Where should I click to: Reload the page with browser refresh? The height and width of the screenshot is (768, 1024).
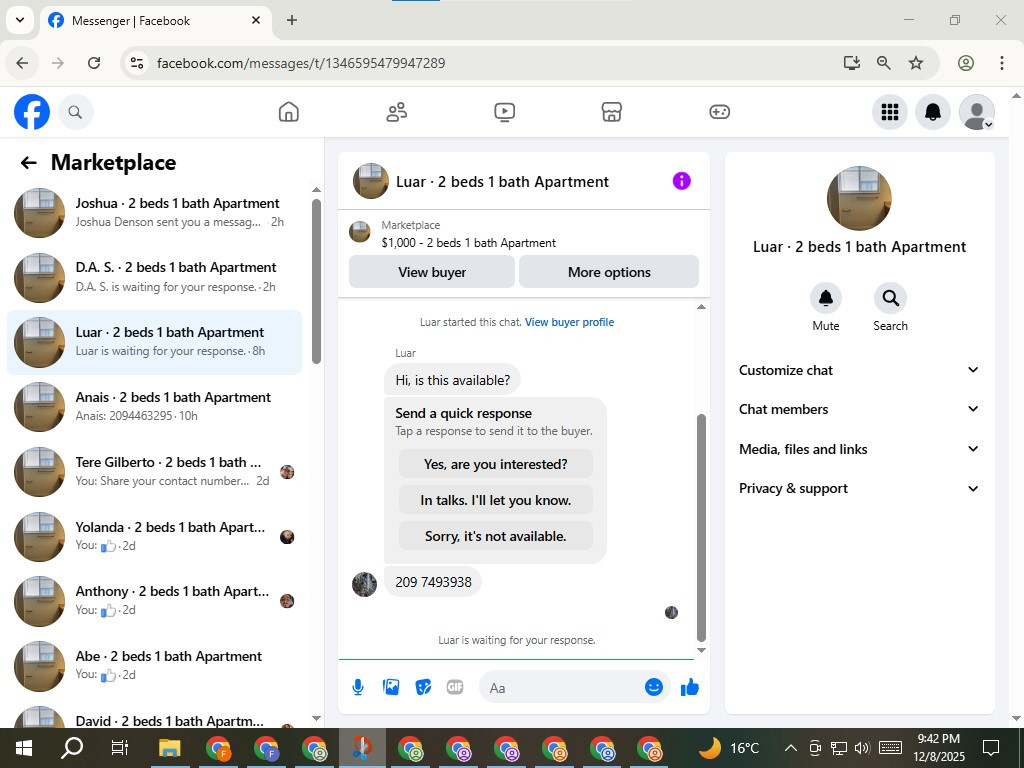tap(94, 63)
